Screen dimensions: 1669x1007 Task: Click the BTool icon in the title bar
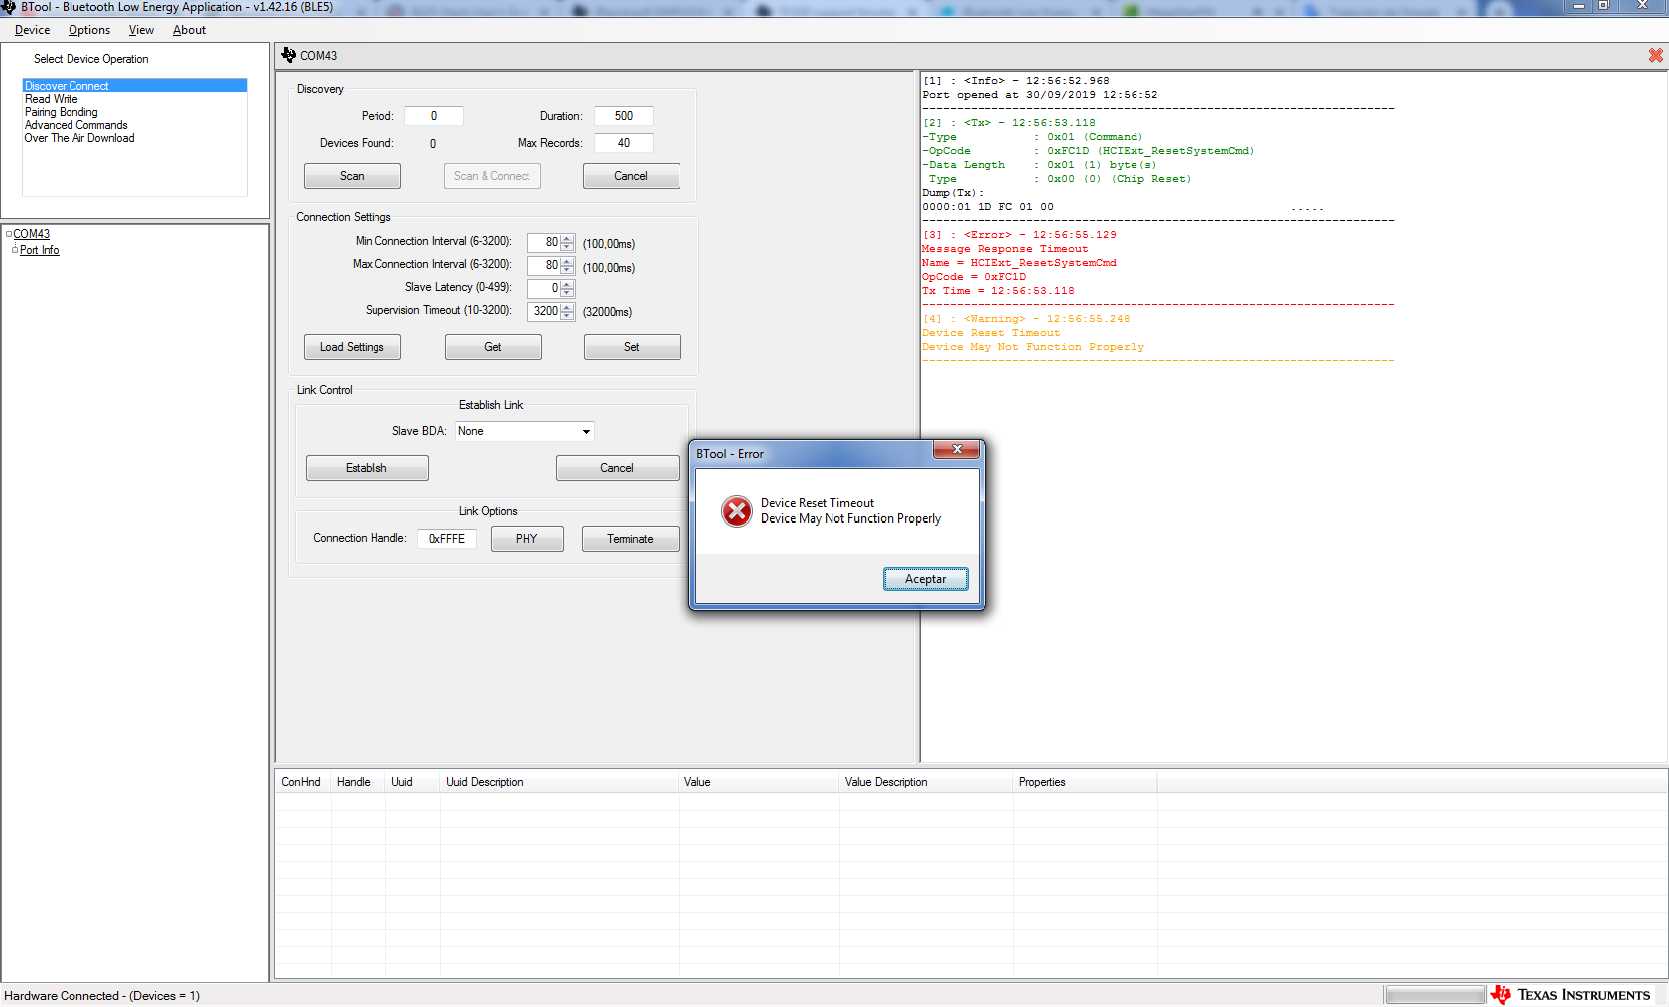pos(10,7)
